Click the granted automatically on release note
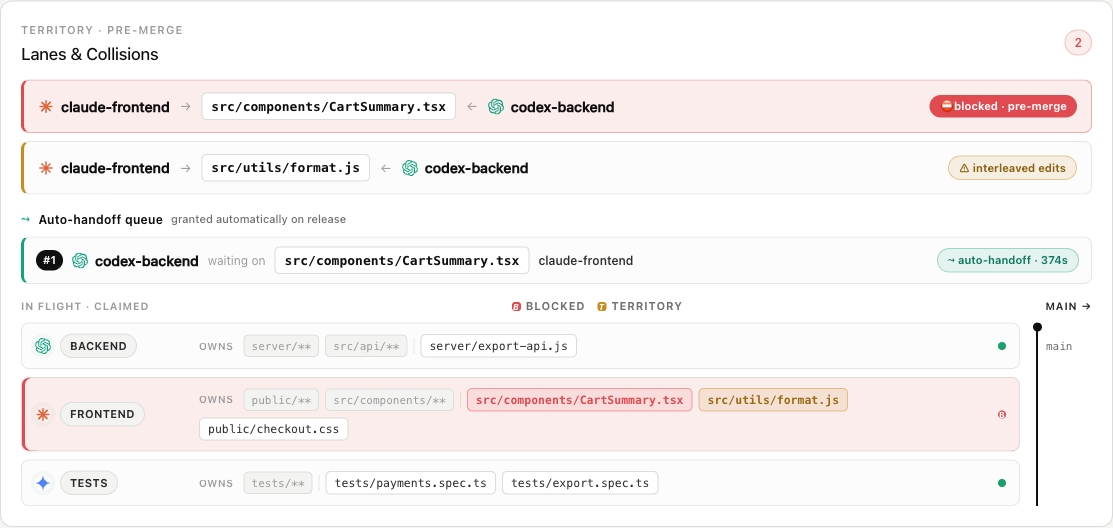Image resolution: width=1113 pixels, height=528 pixels. [x=258, y=219]
